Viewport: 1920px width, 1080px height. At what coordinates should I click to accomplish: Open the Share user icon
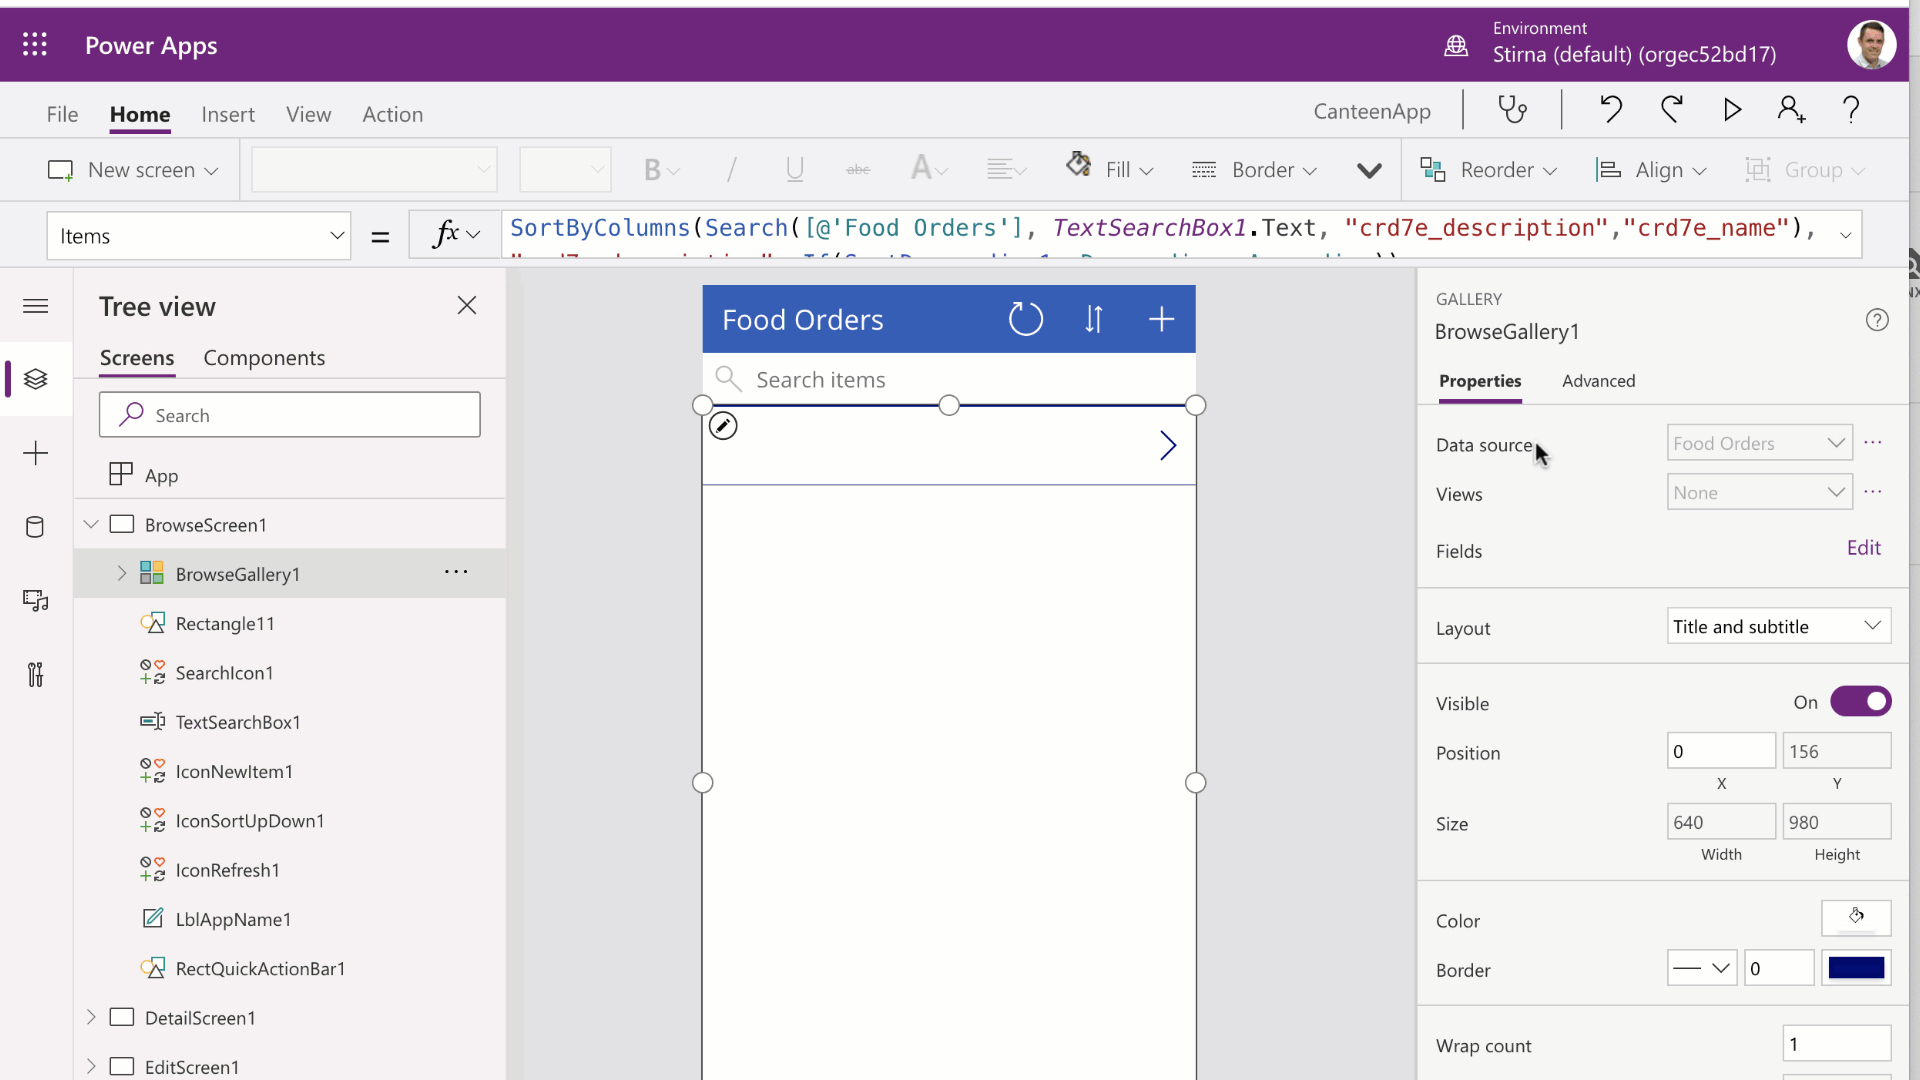click(1791, 109)
